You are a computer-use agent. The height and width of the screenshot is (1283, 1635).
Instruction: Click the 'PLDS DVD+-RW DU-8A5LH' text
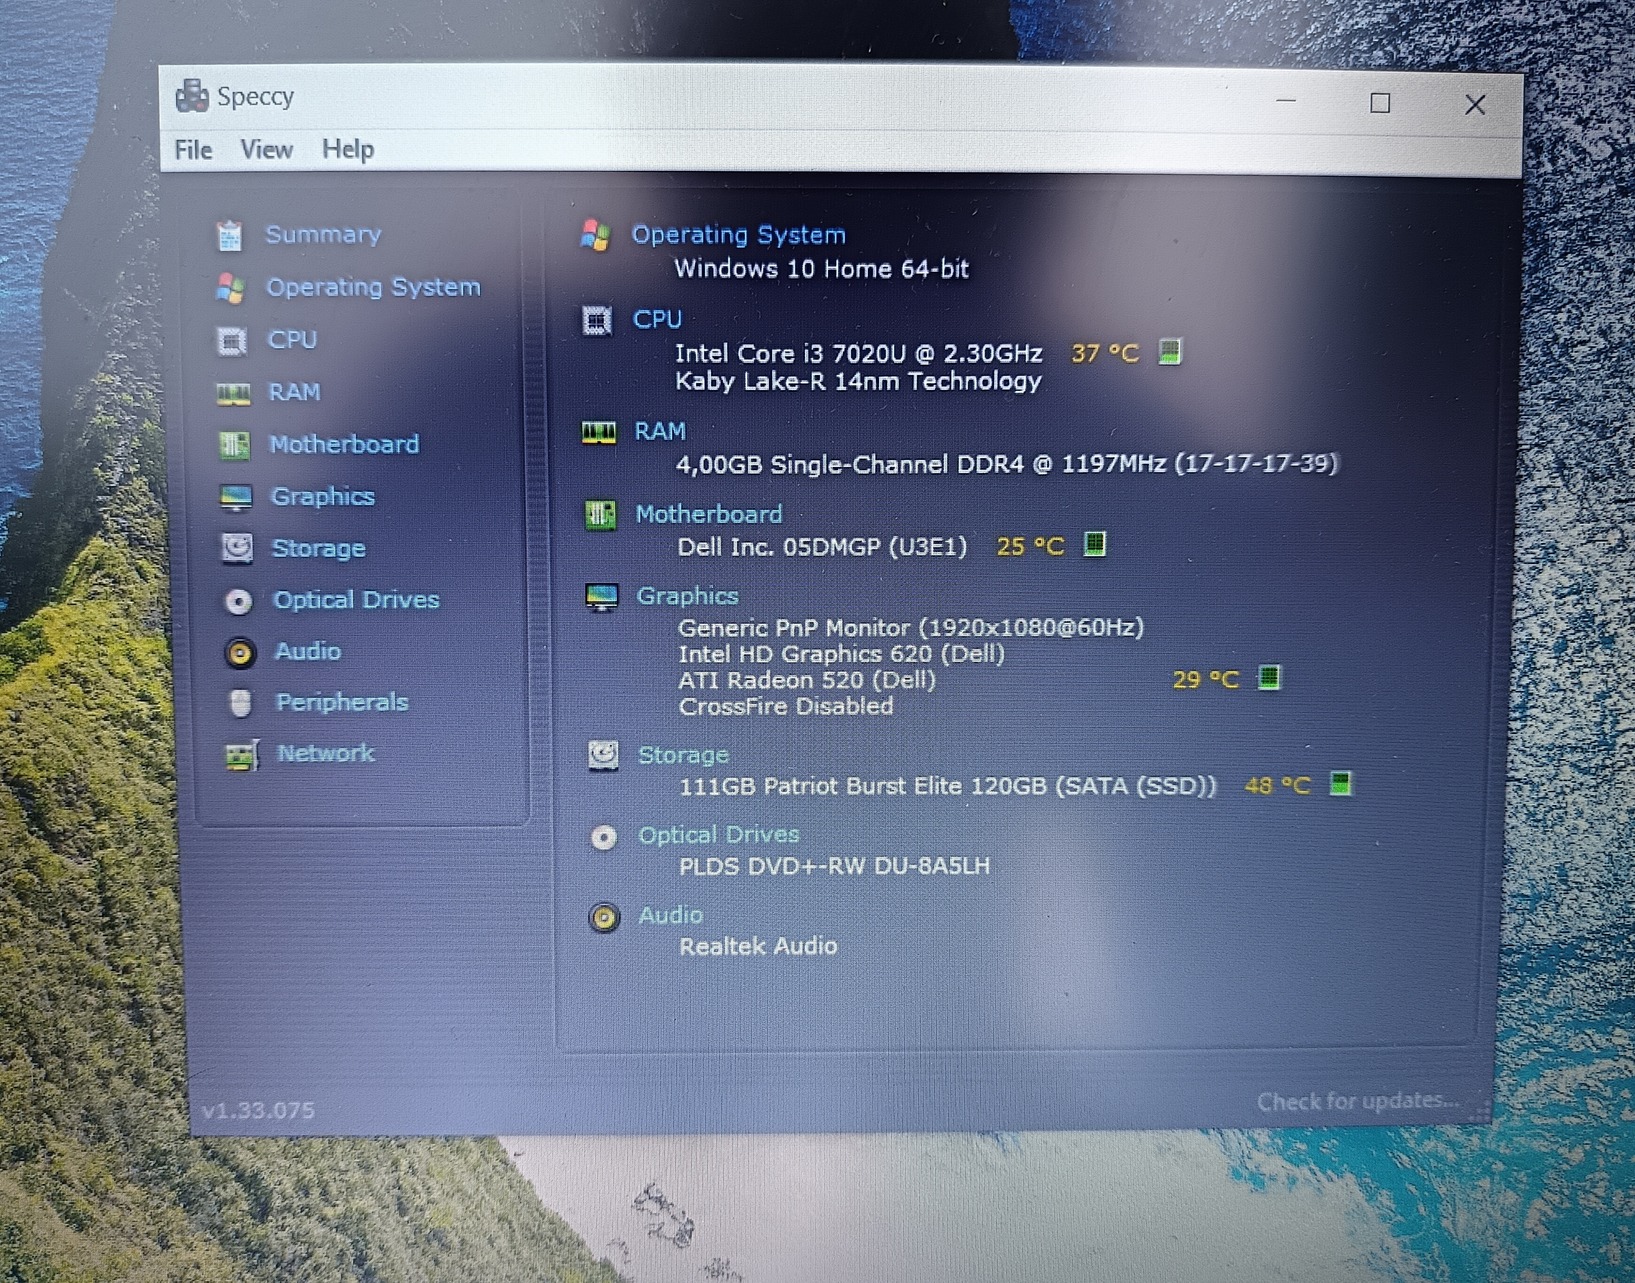point(834,866)
